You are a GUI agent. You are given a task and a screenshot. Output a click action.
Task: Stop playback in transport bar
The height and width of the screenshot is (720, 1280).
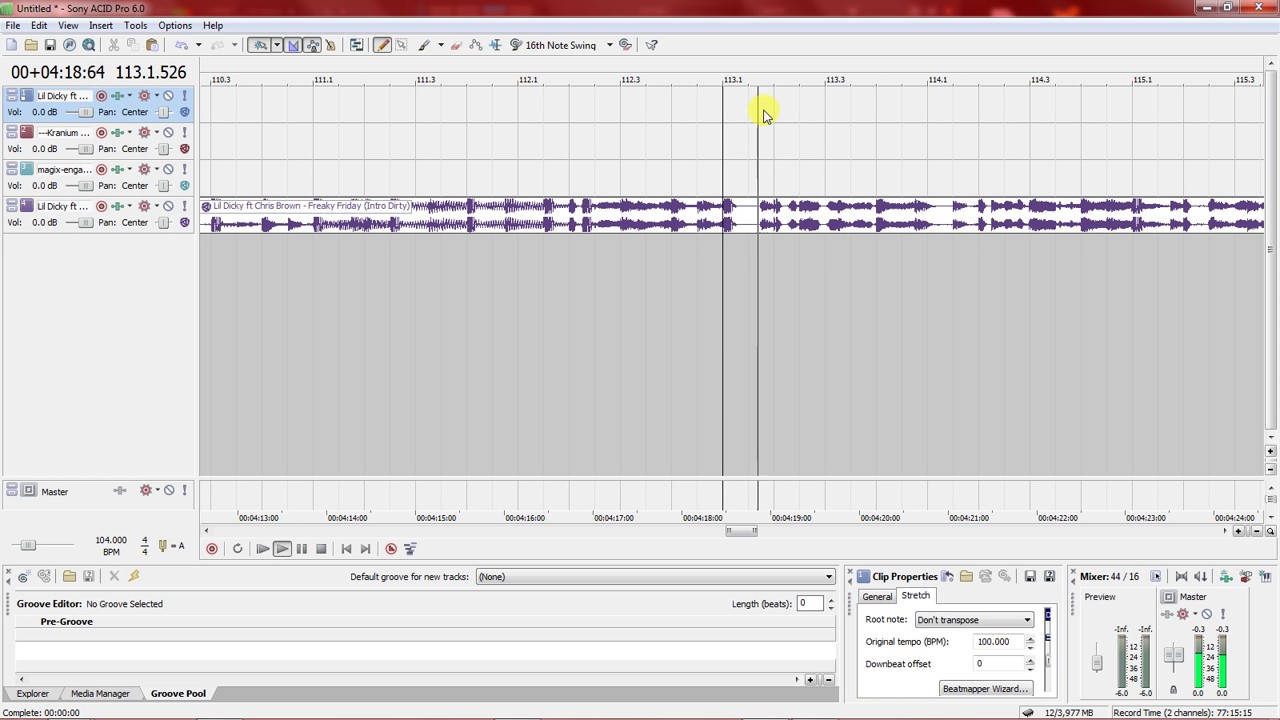(321, 549)
